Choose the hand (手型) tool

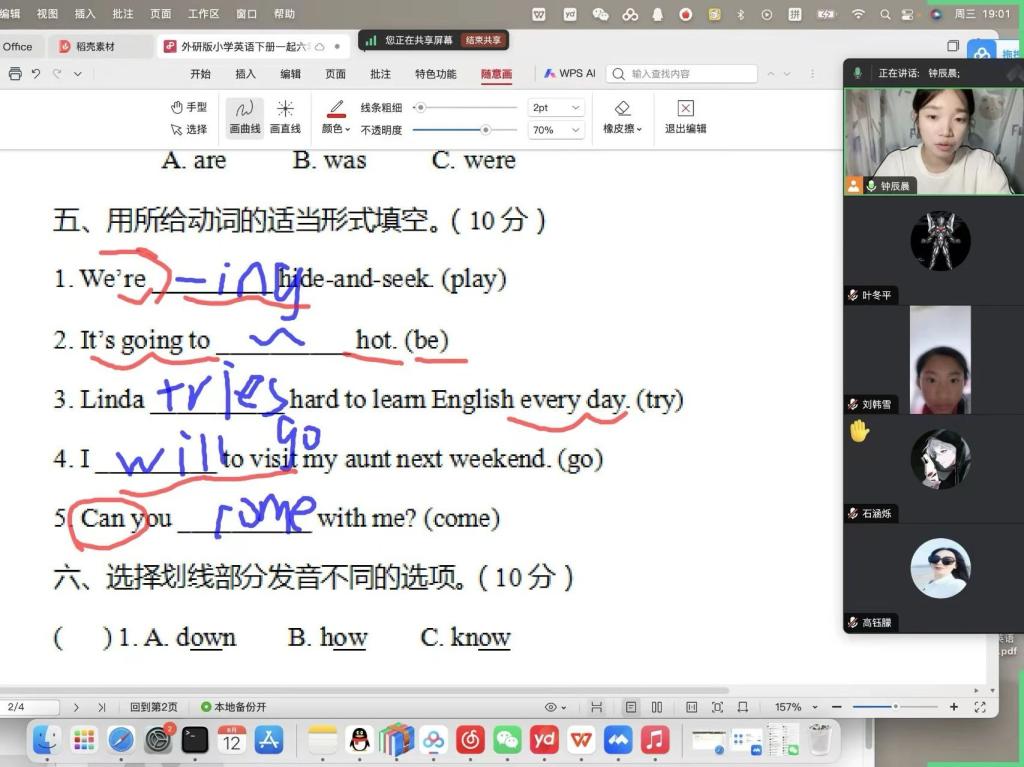[x=188, y=107]
